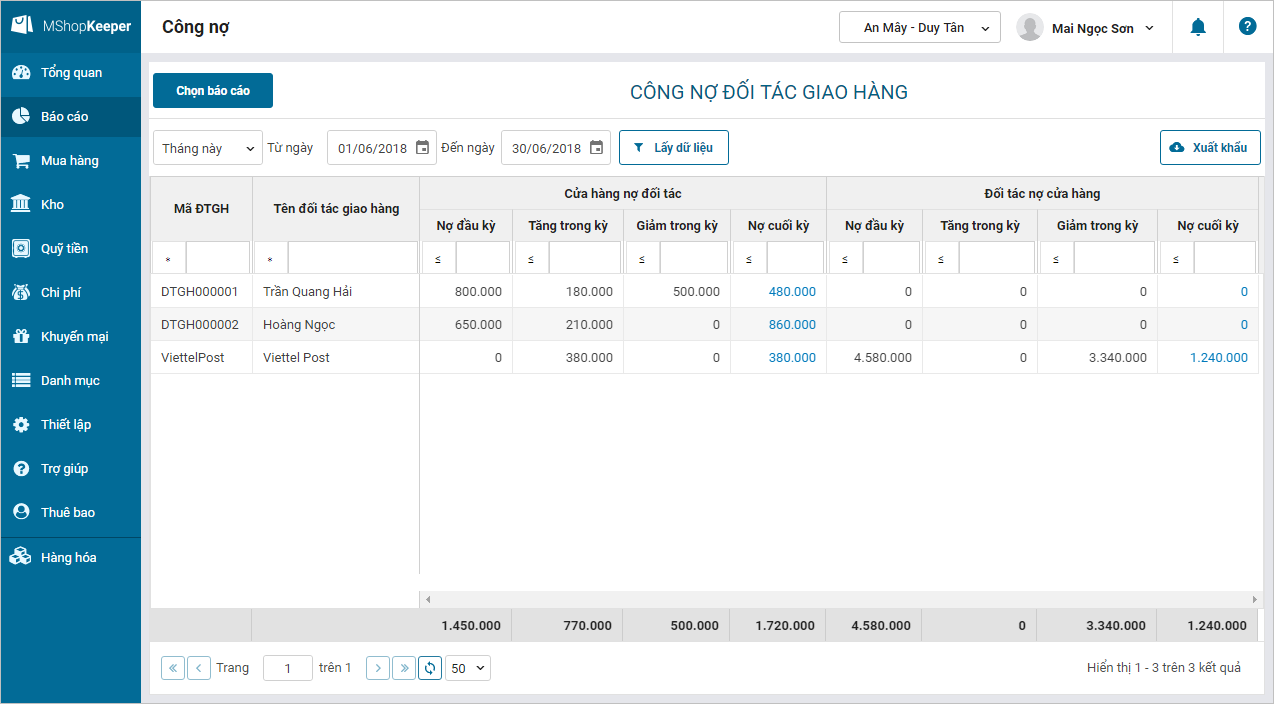The height and width of the screenshot is (704, 1274).
Task: Select the Báo cáo pie chart icon
Action: [21, 117]
